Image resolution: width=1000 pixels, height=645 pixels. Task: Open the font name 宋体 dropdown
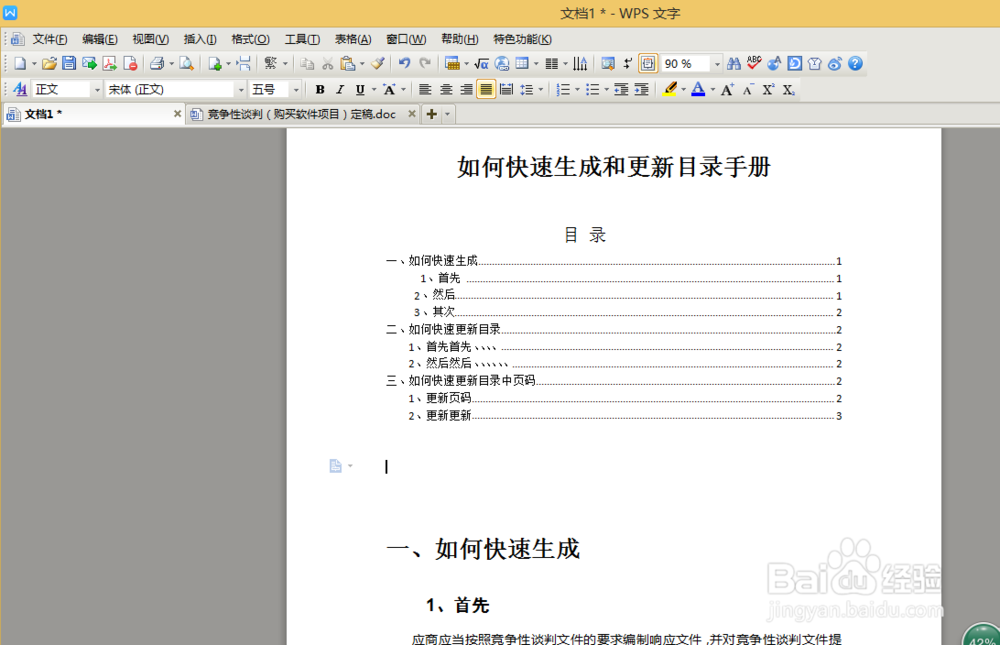(240, 90)
